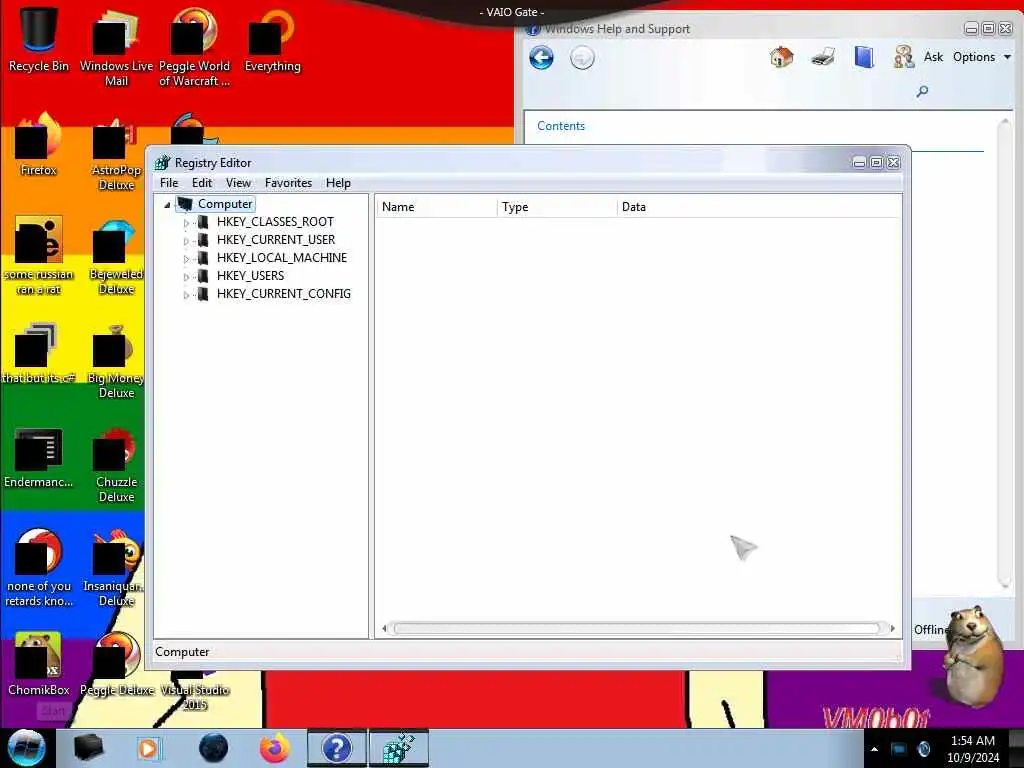
Task: Open 'that but its c#' desktop icon
Action: 38,353
